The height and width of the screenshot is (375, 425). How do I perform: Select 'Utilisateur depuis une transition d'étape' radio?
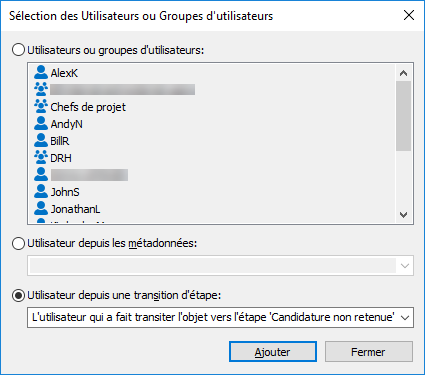pyautogui.click(x=18, y=295)
